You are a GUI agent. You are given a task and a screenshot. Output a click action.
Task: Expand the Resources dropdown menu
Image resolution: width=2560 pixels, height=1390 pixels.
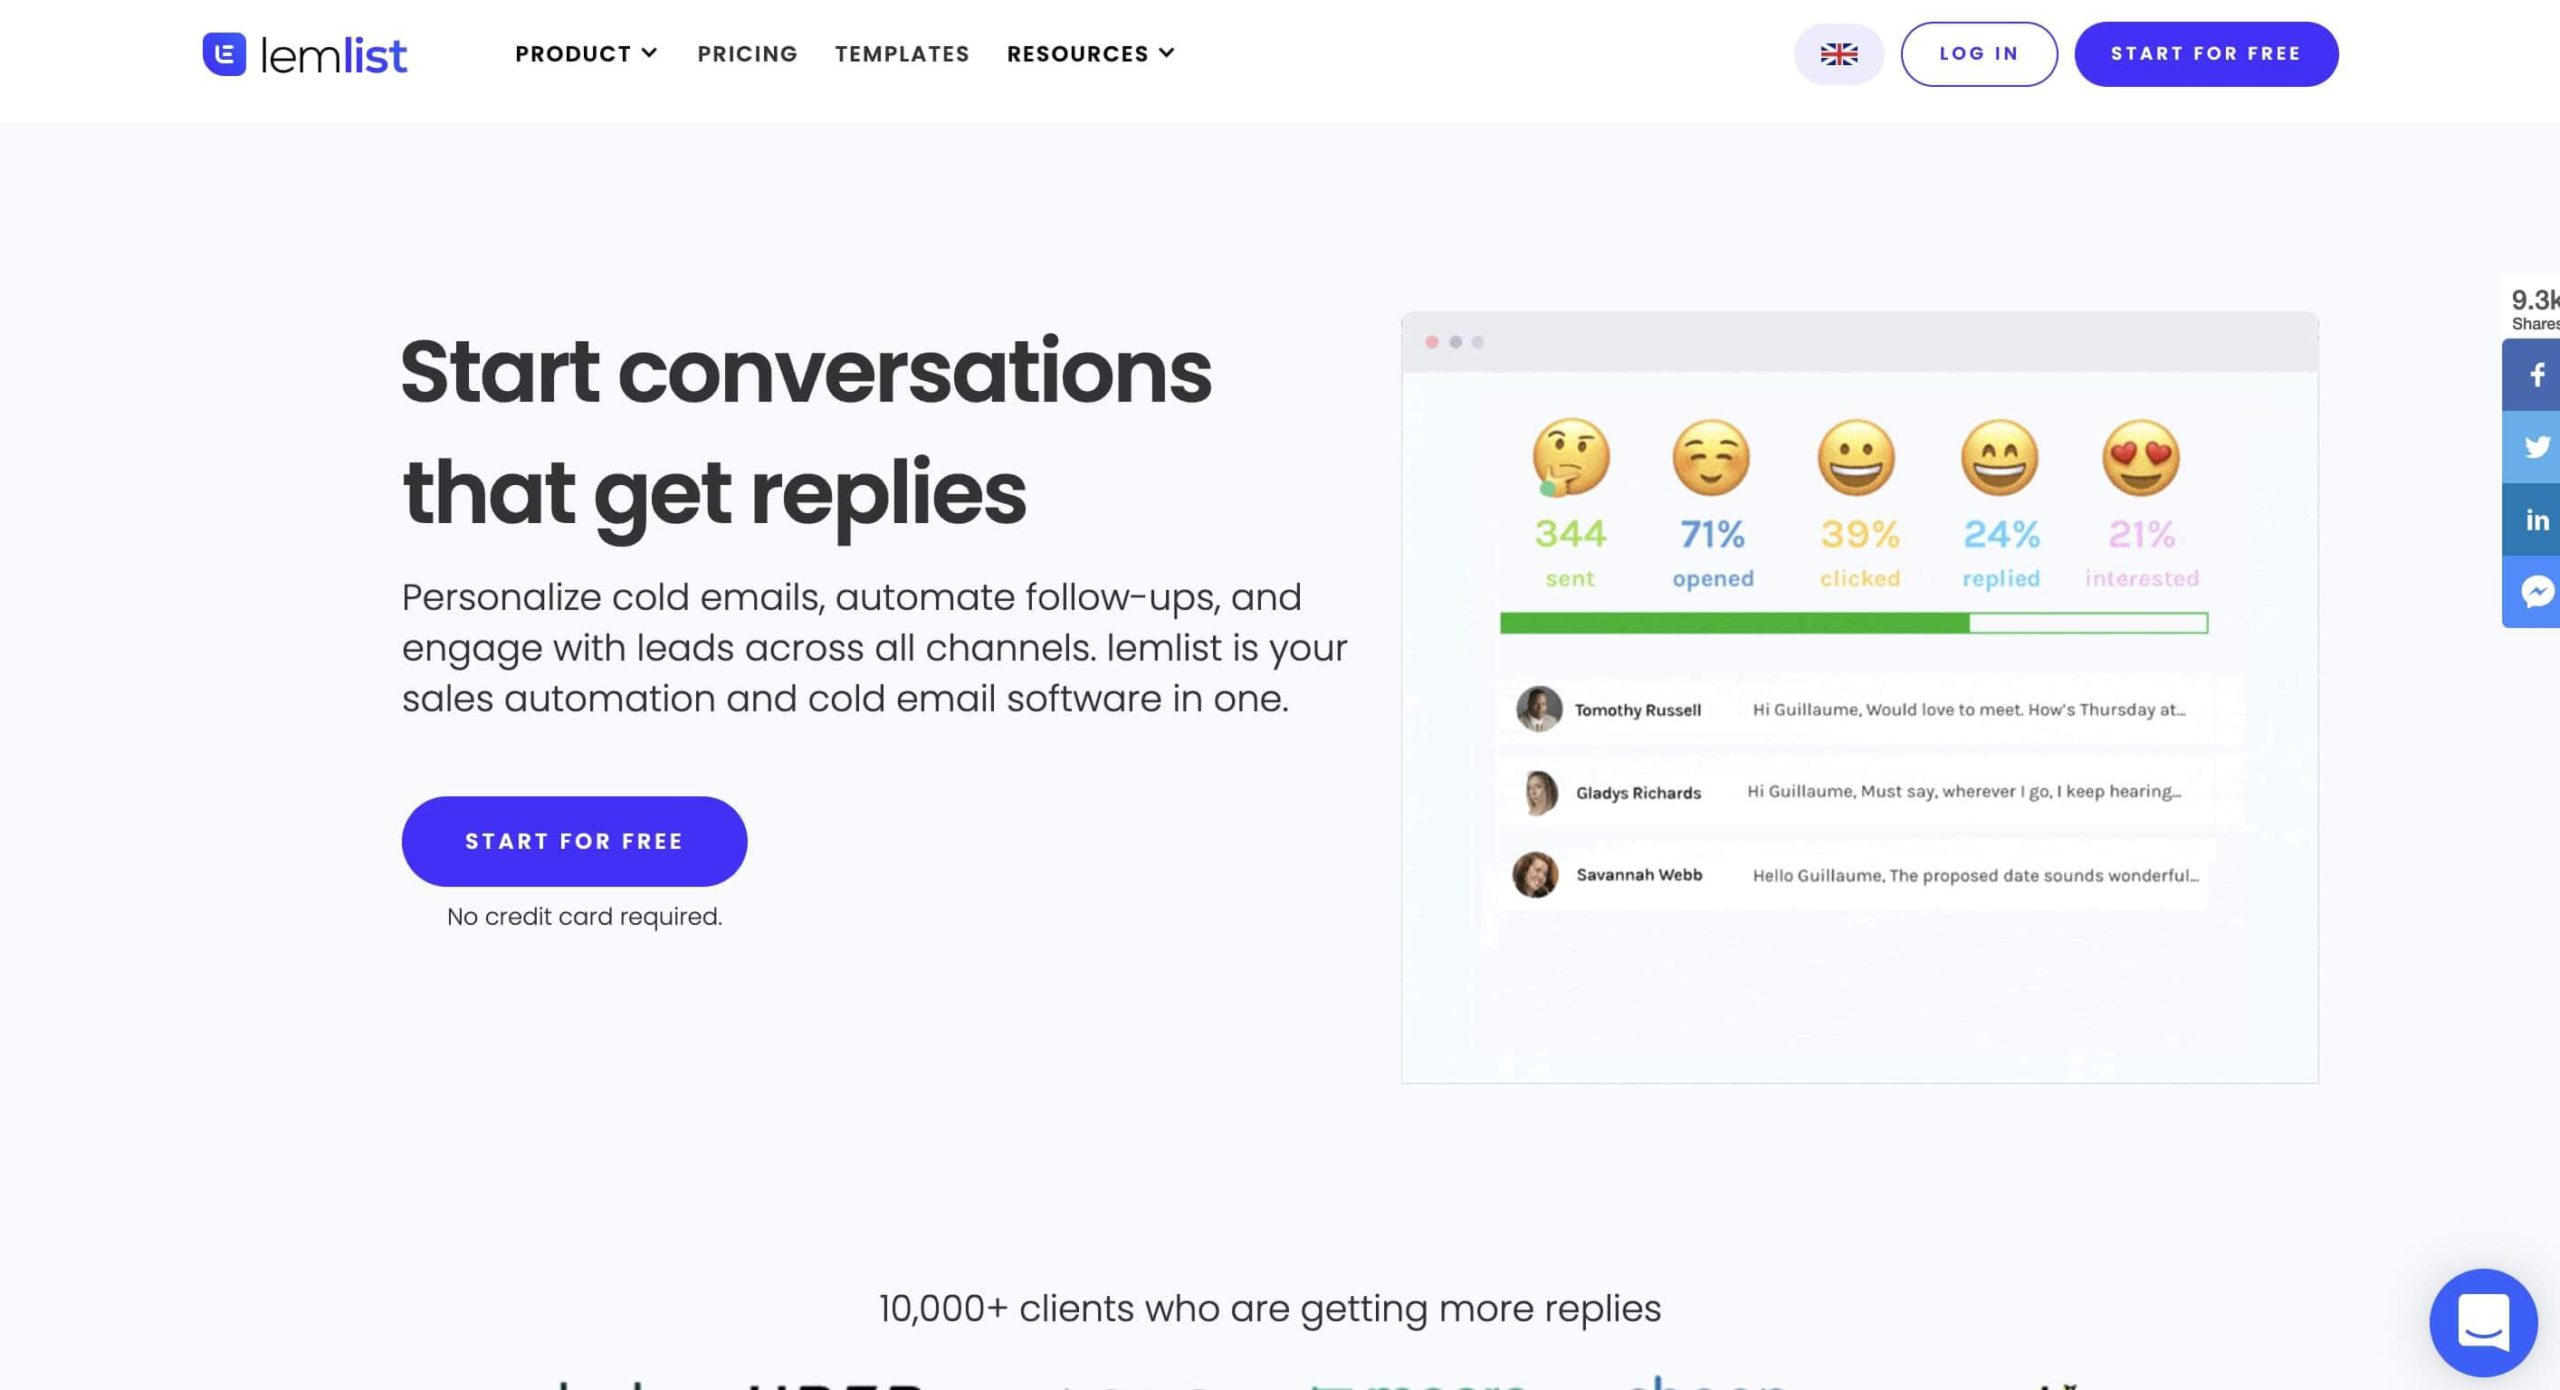(x=1090, y=54)
